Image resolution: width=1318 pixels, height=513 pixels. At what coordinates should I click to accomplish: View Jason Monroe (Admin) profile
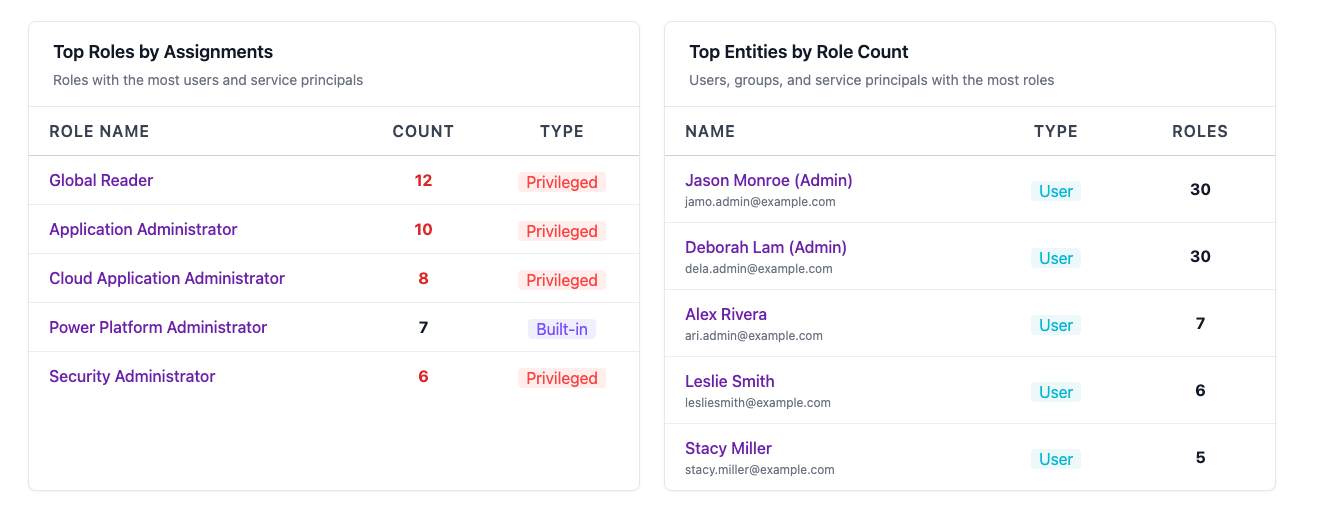pos(768,181)
